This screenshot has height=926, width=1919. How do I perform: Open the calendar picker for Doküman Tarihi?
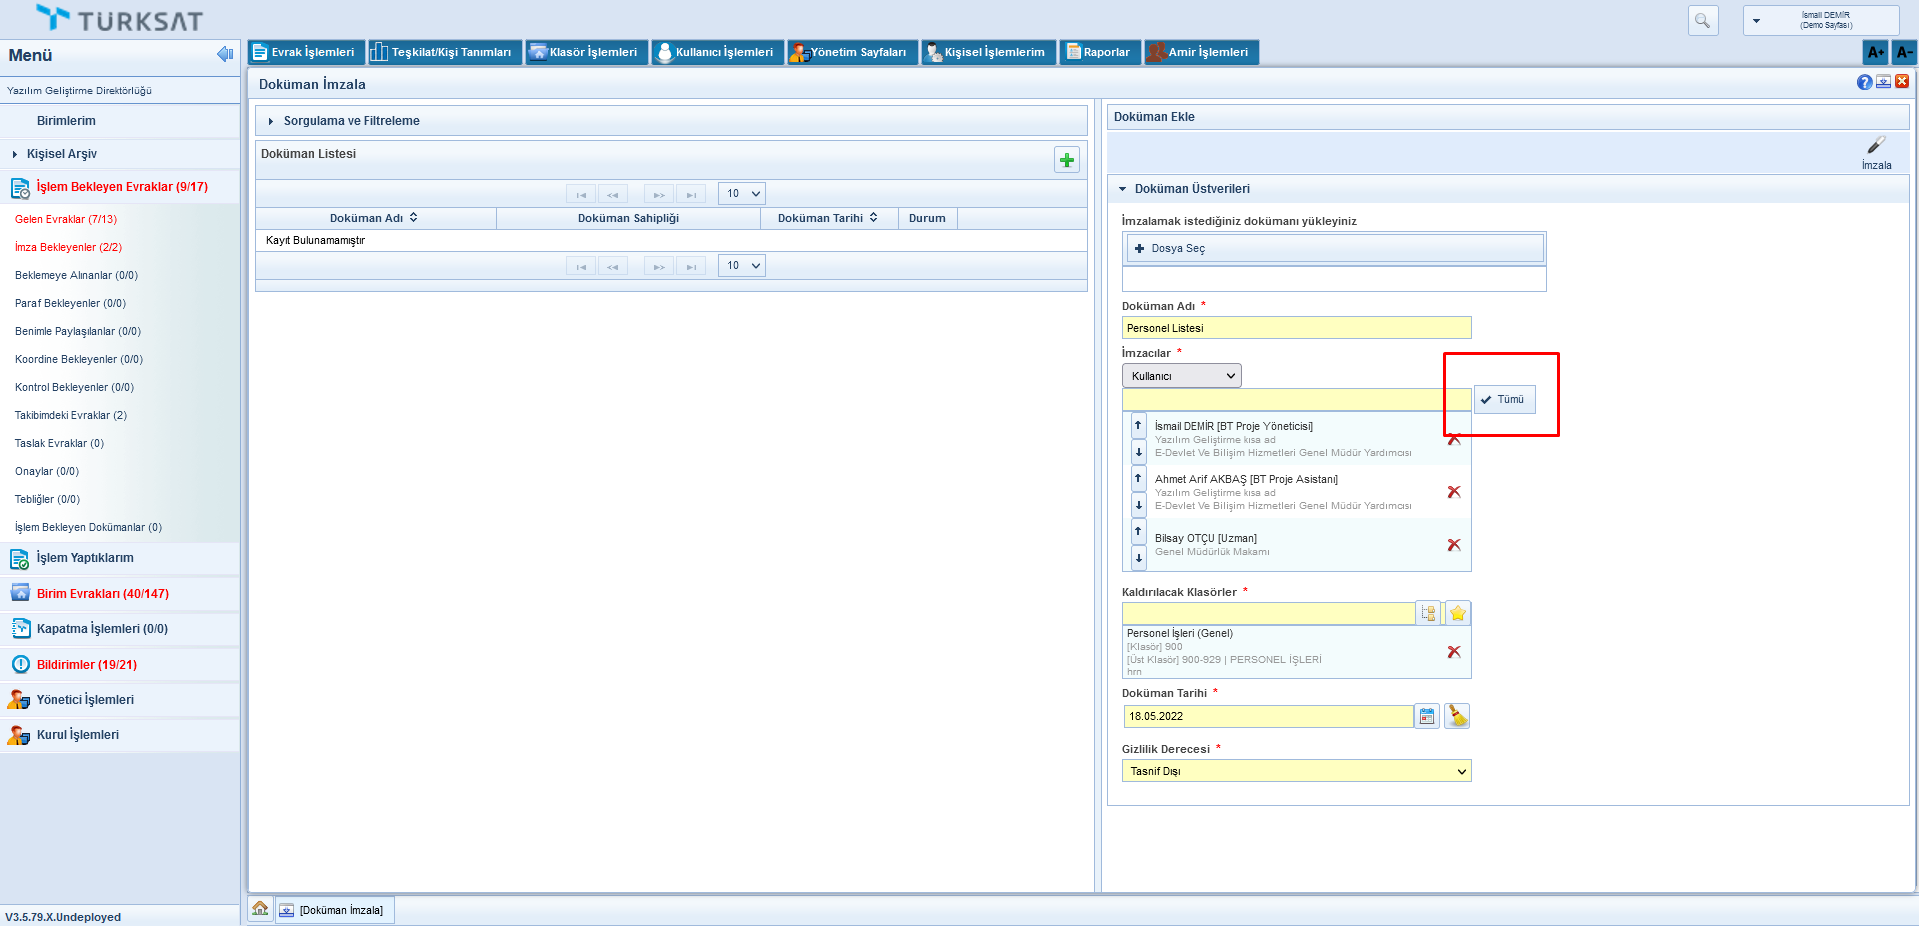1427,716
